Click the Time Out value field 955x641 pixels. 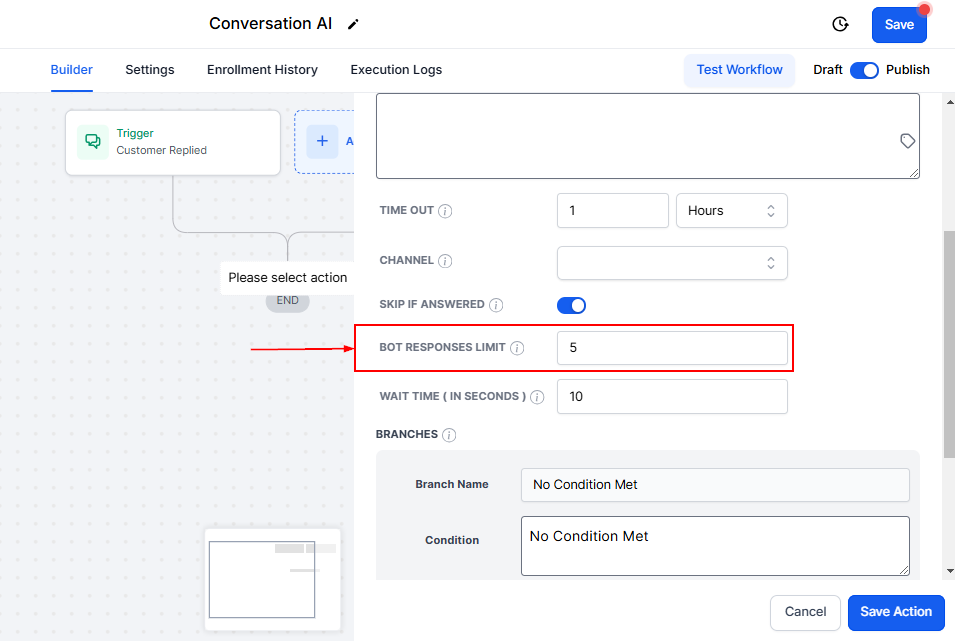(x=613, y=211)
